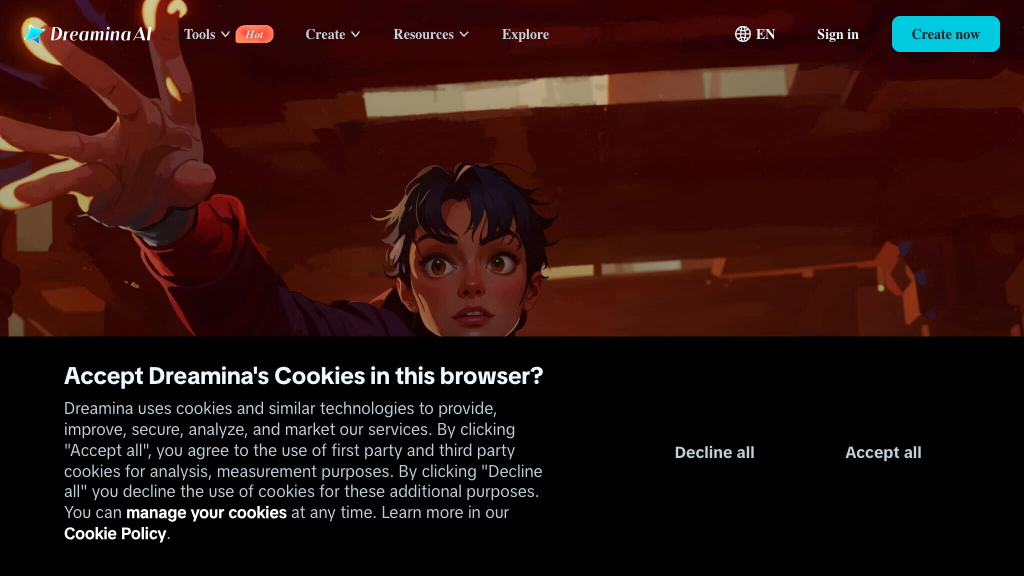Image resolution: width=1024 pixels, height=576 pixels.
Task: Expand the Tools dropdown chevron
Action: pos(225,34)
